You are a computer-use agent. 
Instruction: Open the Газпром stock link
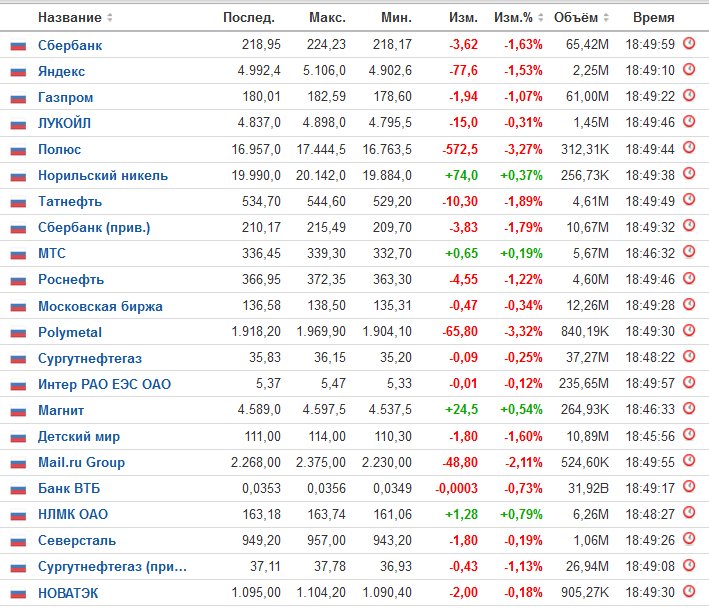[66, 97]
